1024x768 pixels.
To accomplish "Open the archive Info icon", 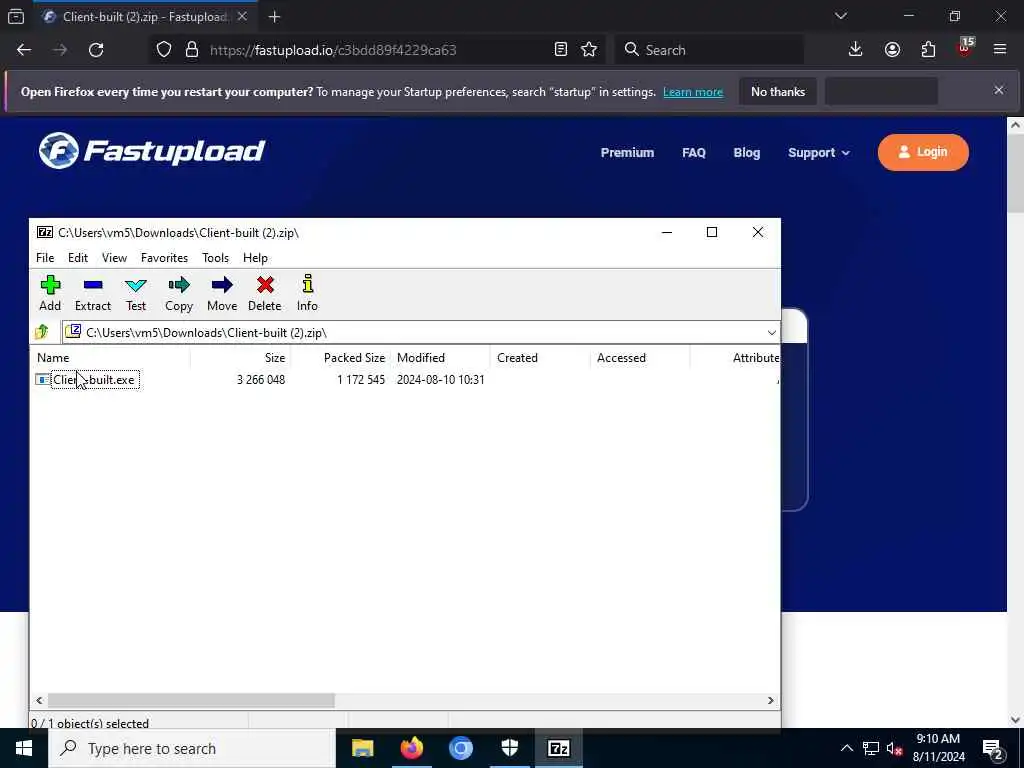I will click(307, 293).
